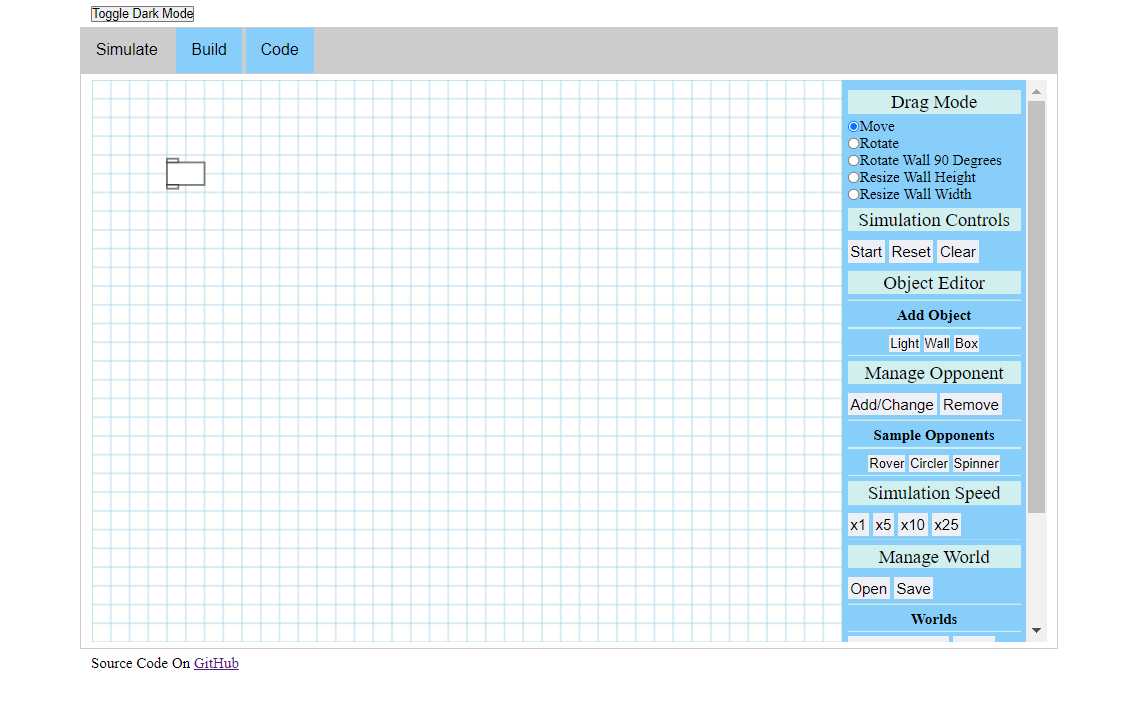1123x711 pixels.
Task: Click the Simulation Controls heading
Action: pos(934,220)
